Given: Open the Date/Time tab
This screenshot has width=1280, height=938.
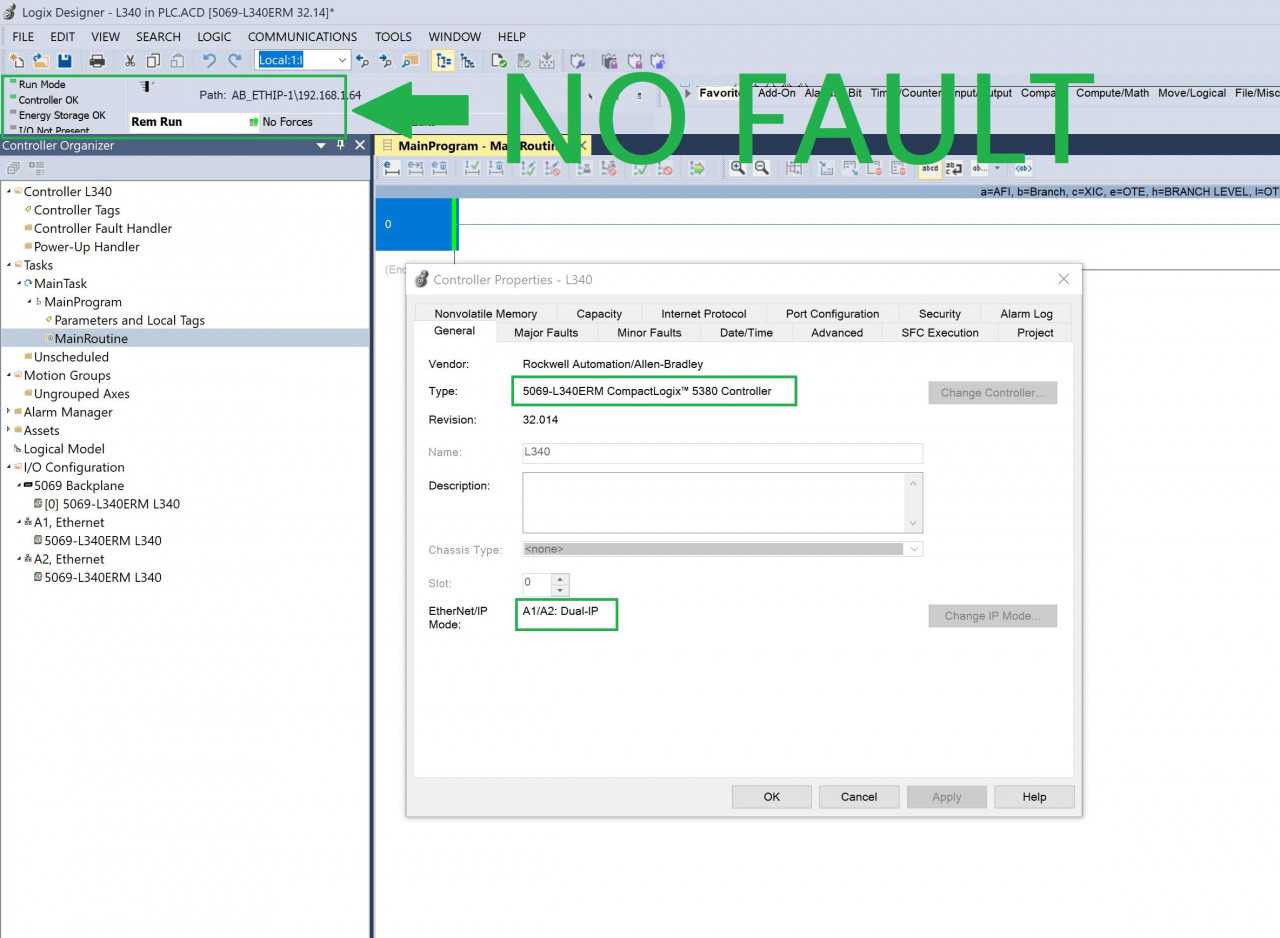Looking at the screenshot, I should pyautogui.click(x=746, y=333).
